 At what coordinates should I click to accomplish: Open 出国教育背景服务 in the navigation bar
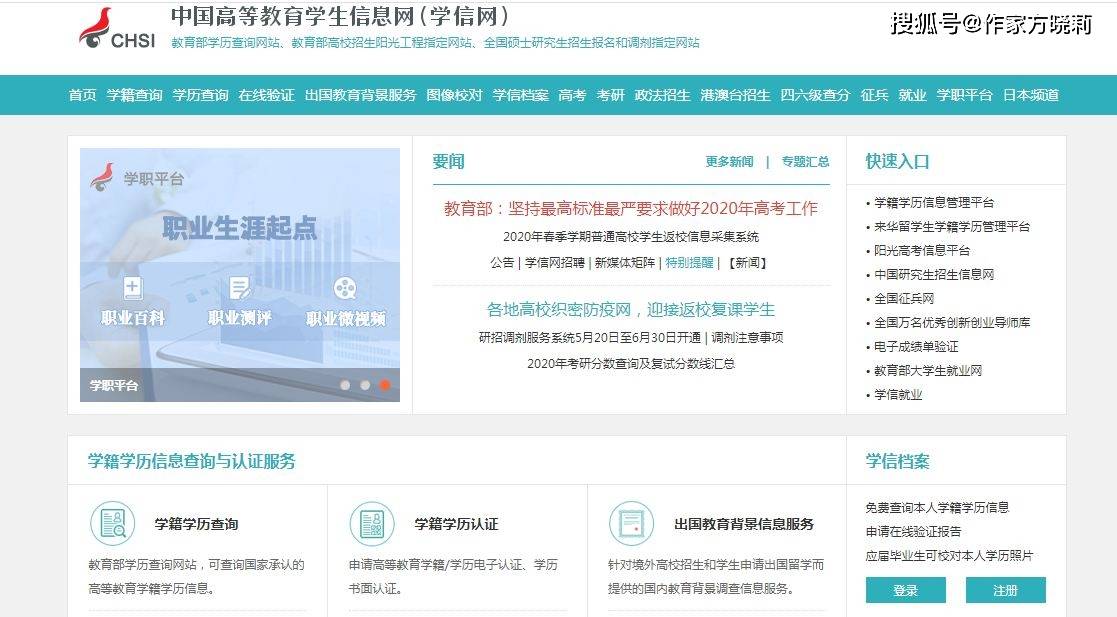[x=360, y=95]
